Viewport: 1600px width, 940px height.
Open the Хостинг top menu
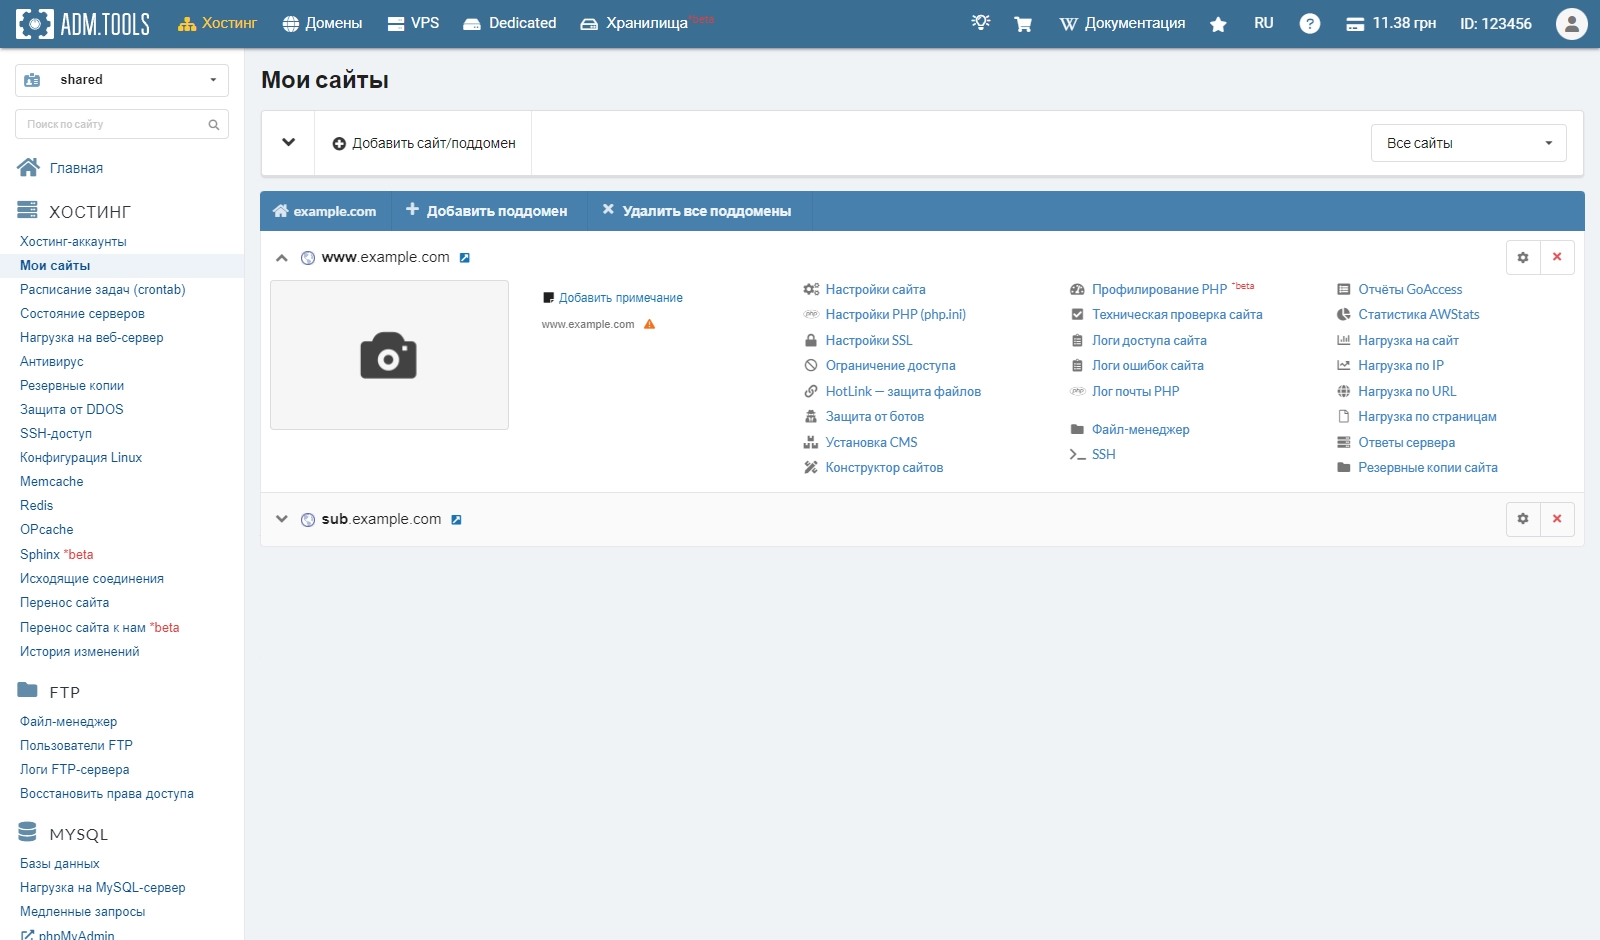tap(217, 23)
